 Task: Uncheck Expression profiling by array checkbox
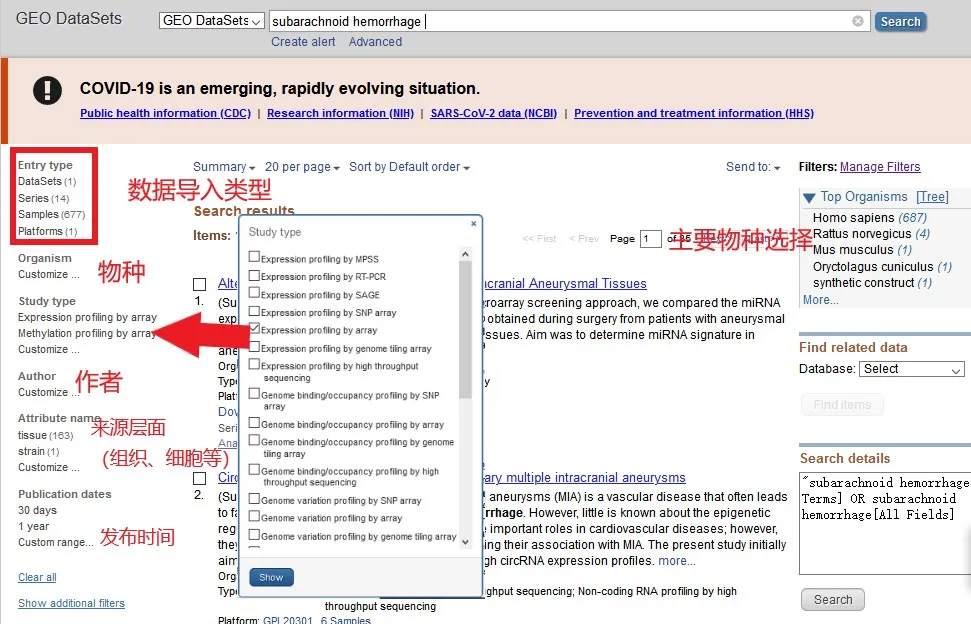pos(254,329)
